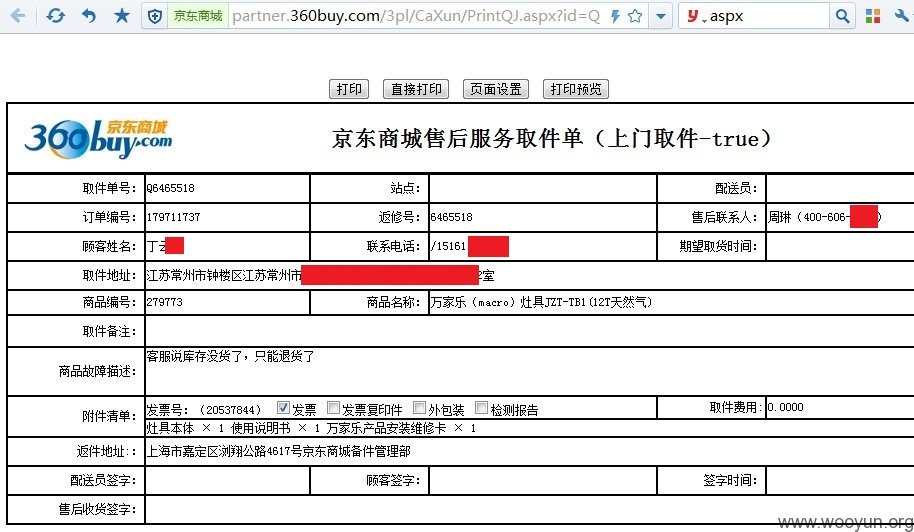The height and width of the screenshot is (532, 914).
Task: Click the lightning speed mode icon
Action: pos(615,16)
